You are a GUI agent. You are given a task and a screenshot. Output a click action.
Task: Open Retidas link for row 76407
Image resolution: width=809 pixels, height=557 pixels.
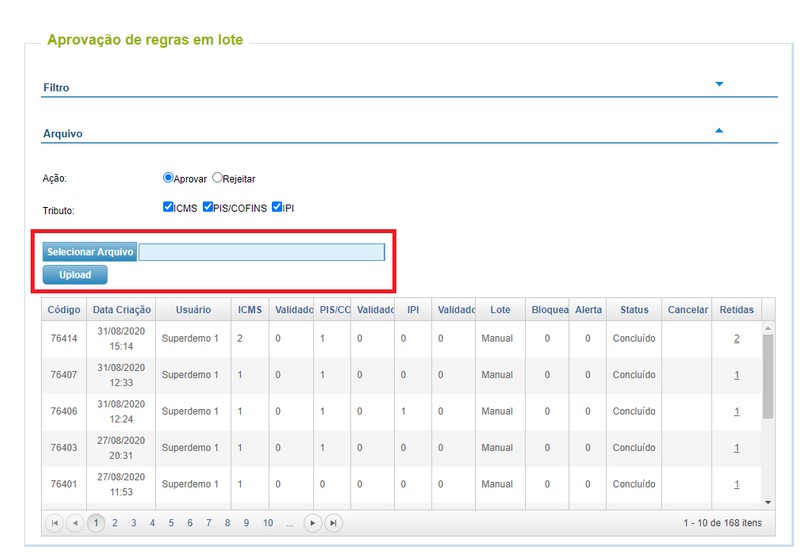click(737, 375)
